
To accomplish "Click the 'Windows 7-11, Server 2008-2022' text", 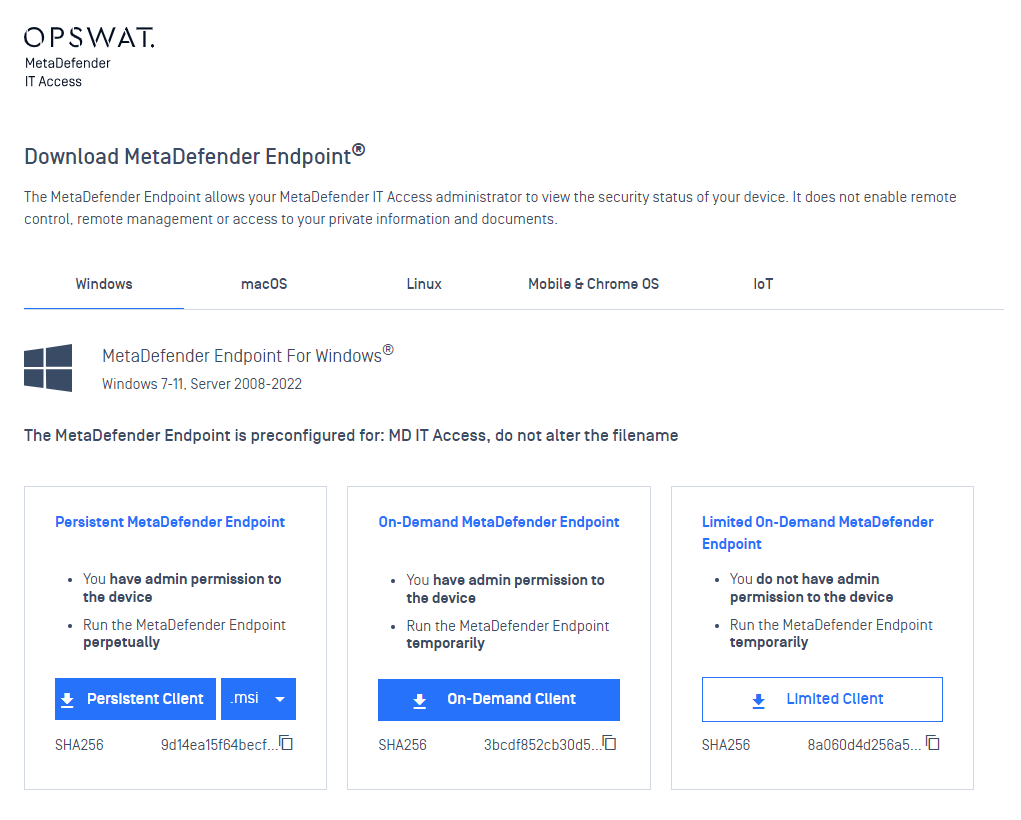I will tap(202, 384).
